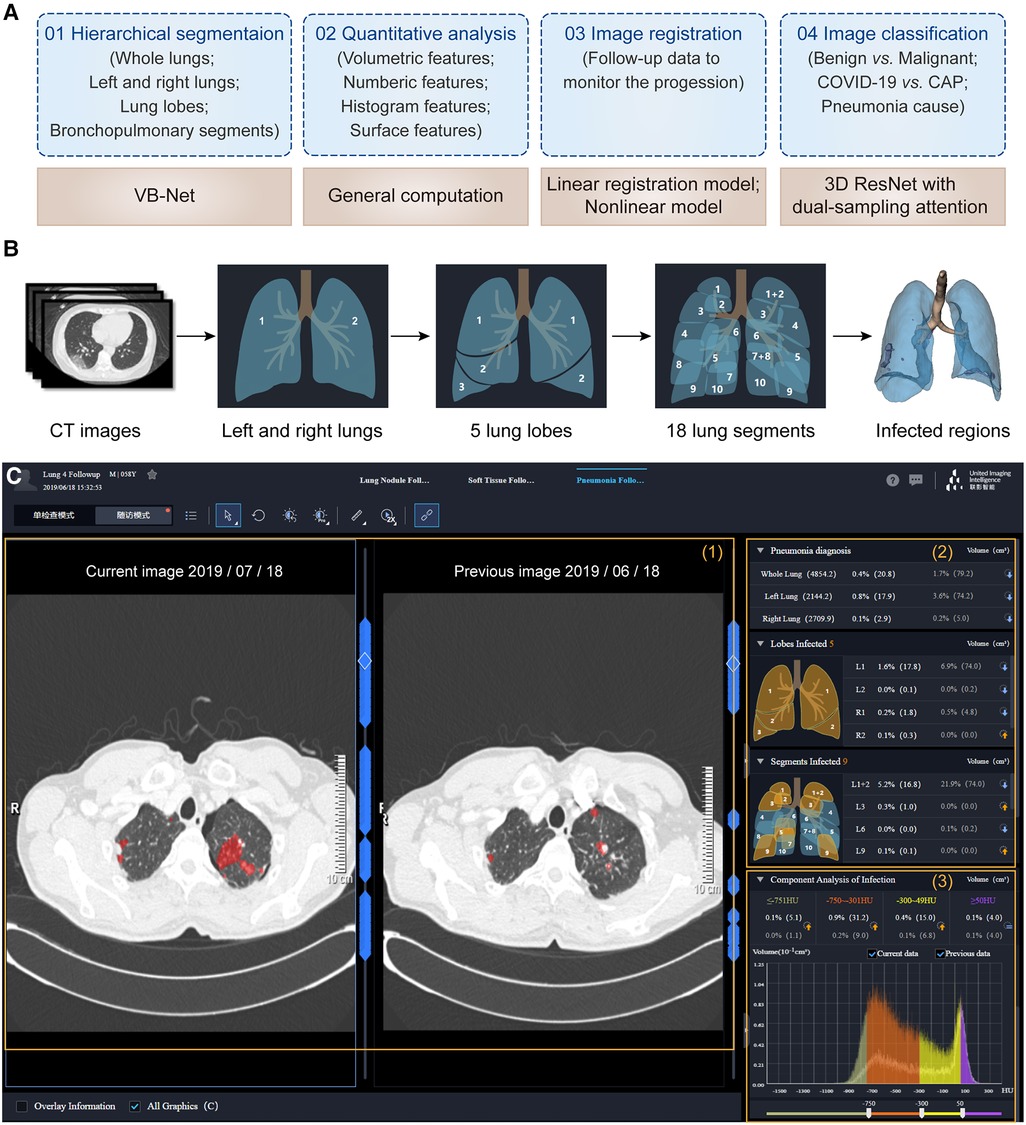Collapse the Lobes Infected section
The image size is (1026, 1125).
[761, 644]
